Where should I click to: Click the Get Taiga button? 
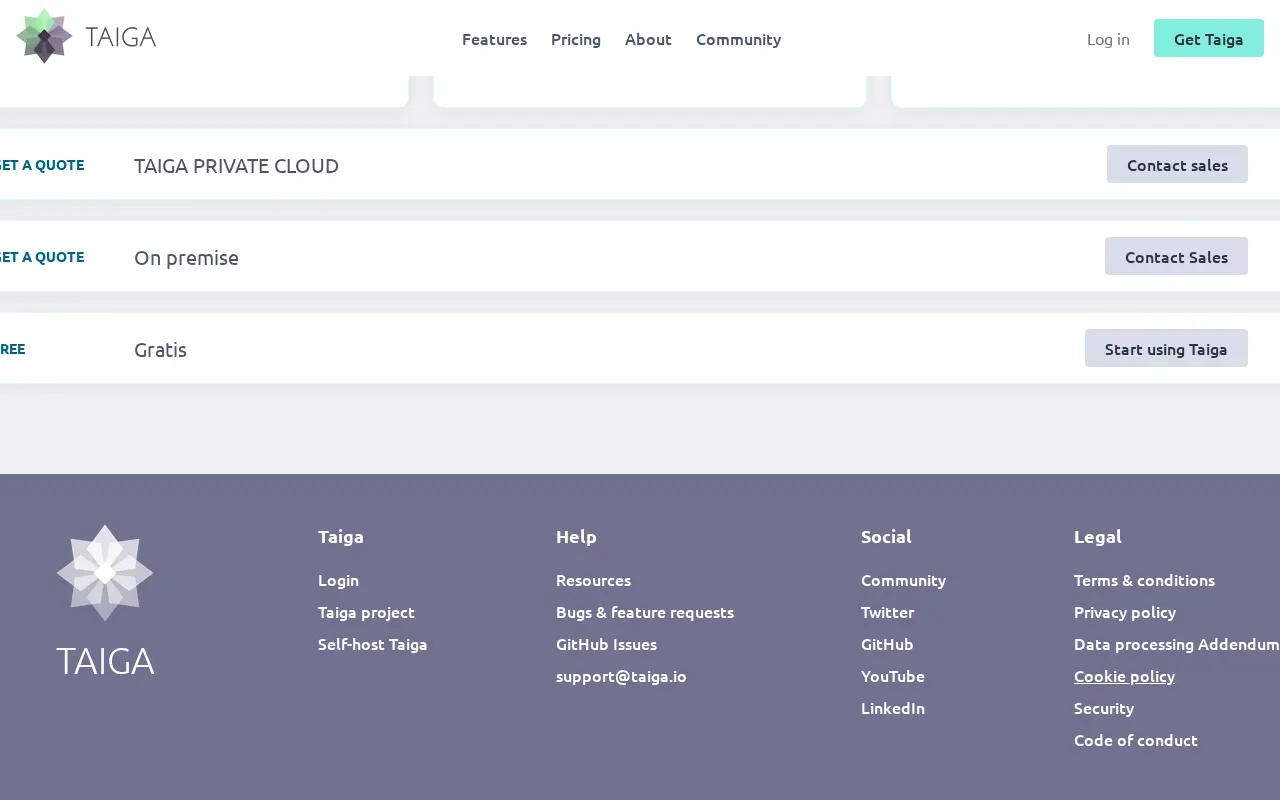pyautogui.click(x=1209, y=38)
